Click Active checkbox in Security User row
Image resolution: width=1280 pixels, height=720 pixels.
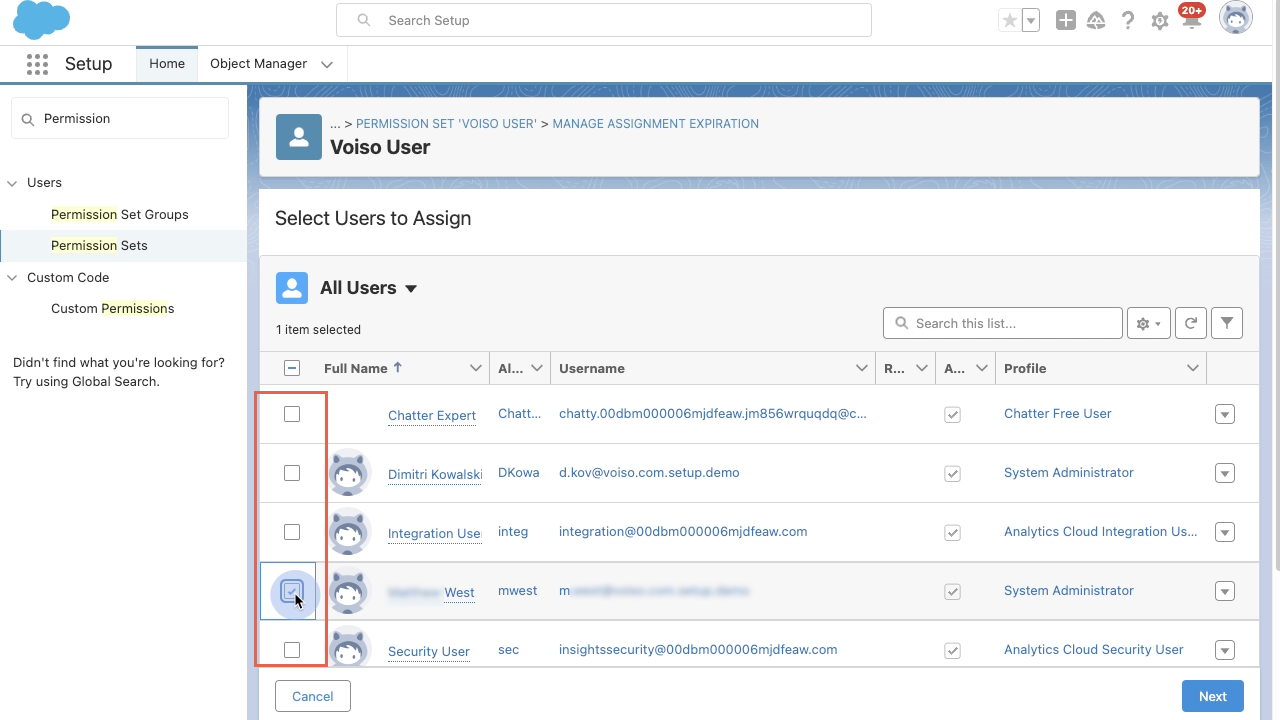click(x=952, y=650)
